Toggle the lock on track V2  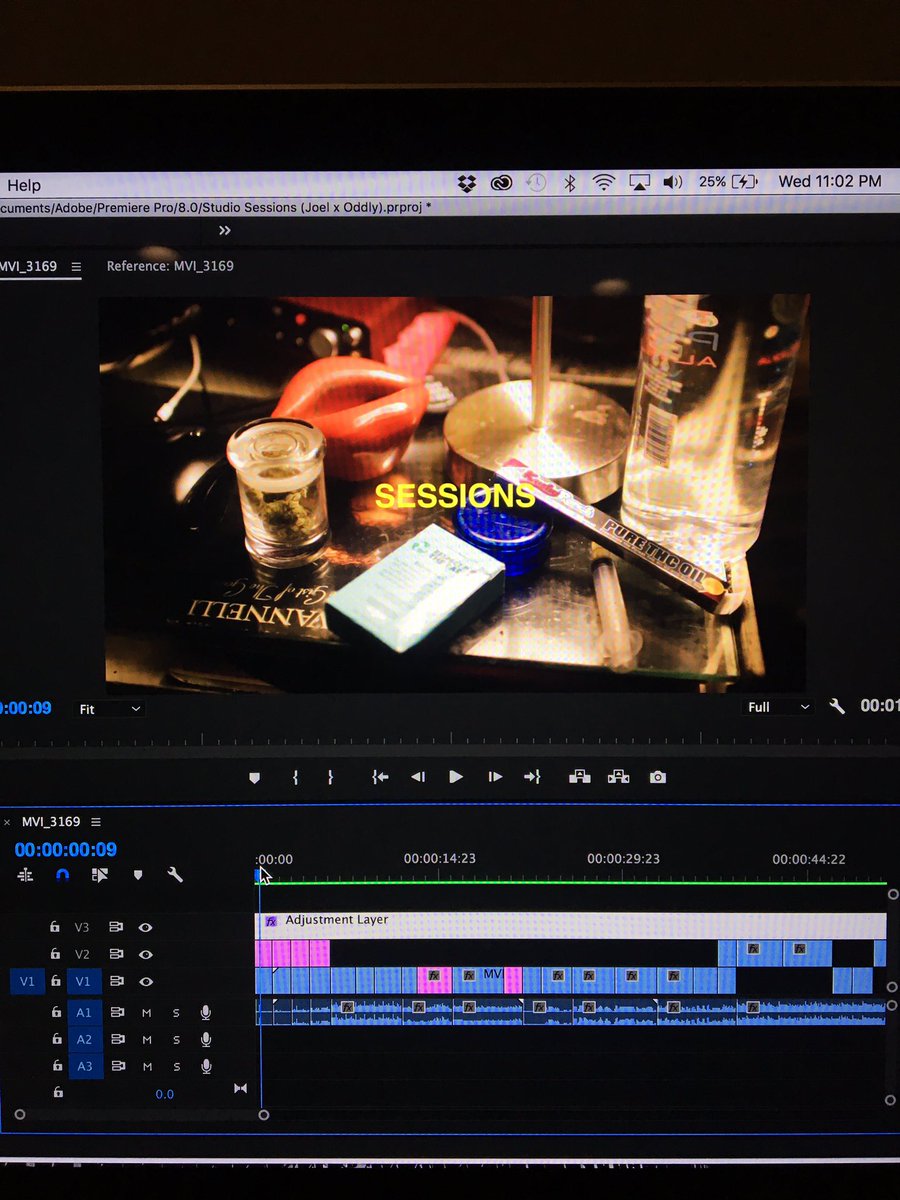[56, 954]
